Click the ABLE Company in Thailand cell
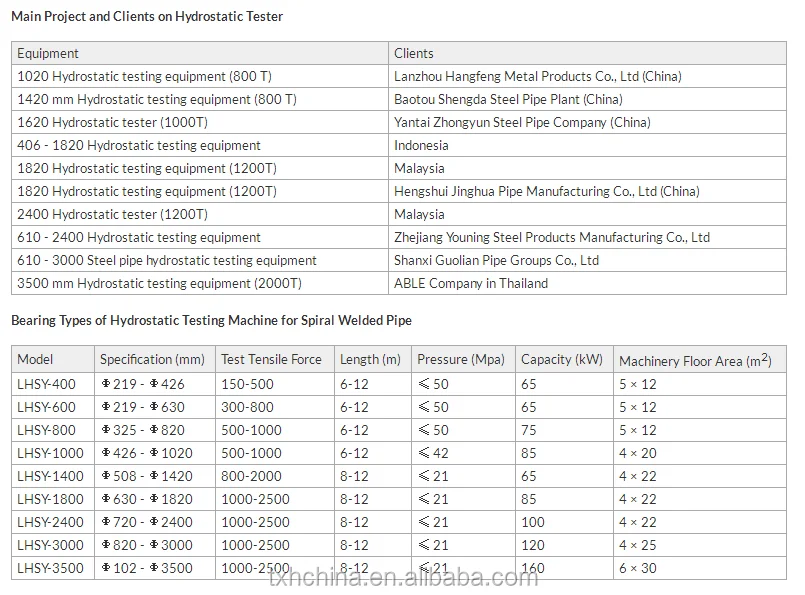This screenshot has height=595, width=805. point(471,283)
